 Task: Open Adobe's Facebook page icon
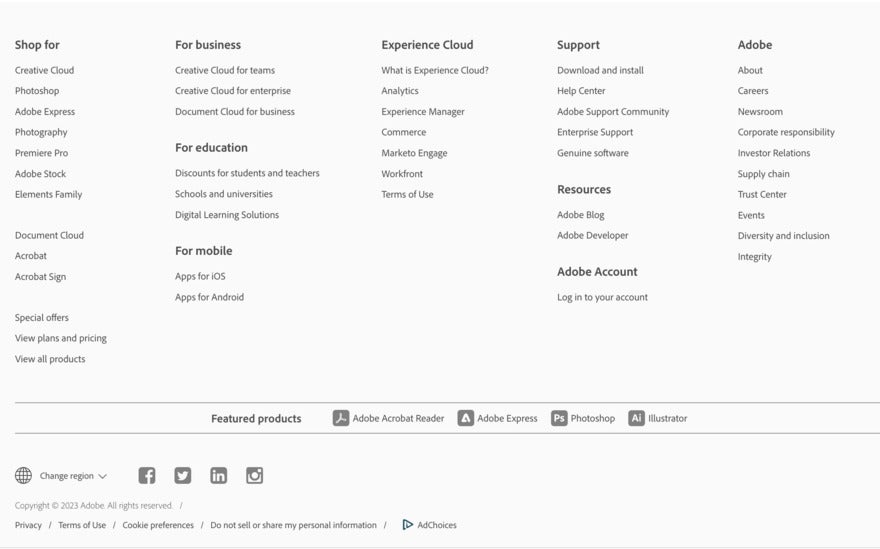tap(147, 475)
